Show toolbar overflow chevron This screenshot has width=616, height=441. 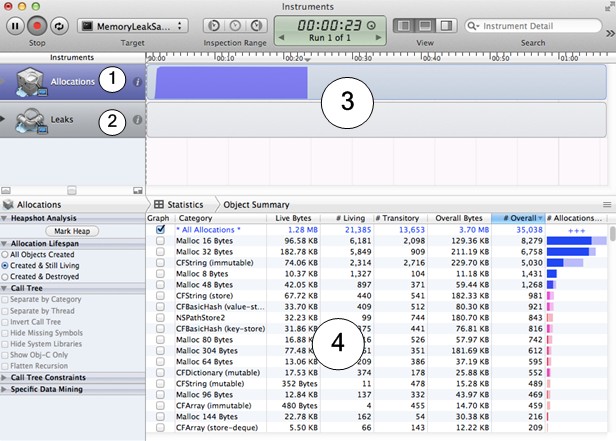pos(610,34)
